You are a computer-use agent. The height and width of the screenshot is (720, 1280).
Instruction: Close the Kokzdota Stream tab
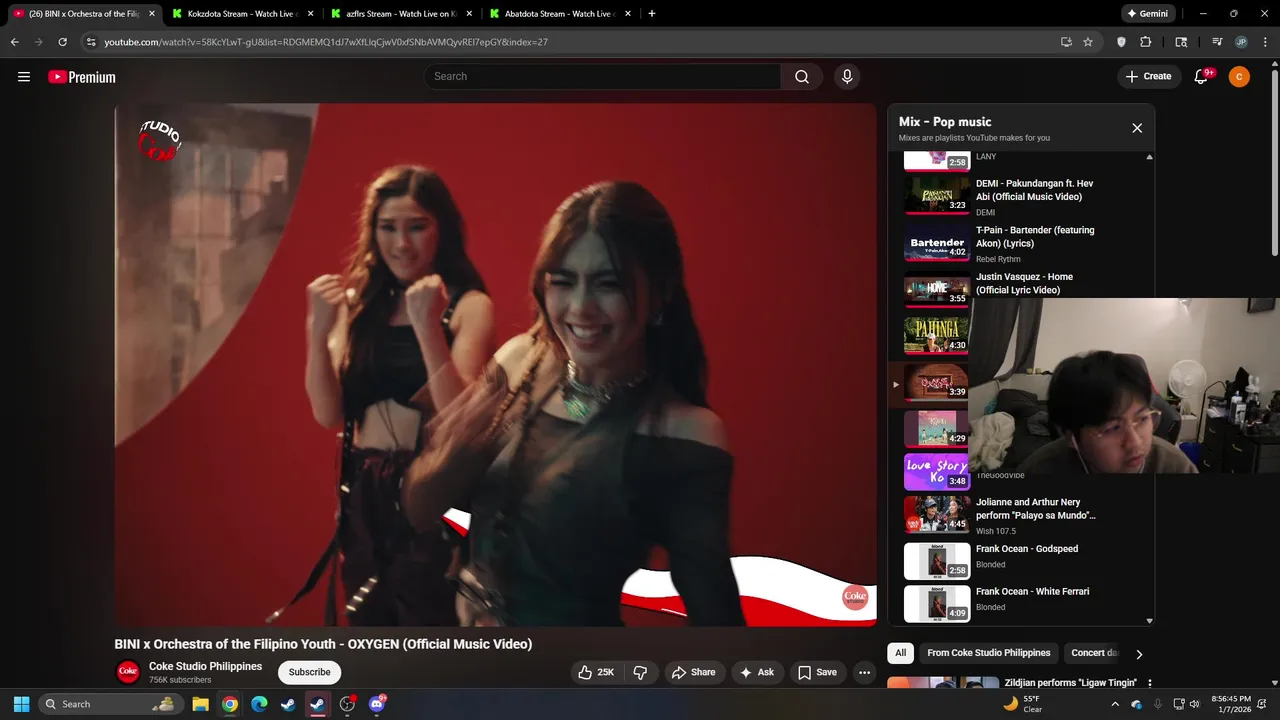pyautogui.click(x=311, y=14)
